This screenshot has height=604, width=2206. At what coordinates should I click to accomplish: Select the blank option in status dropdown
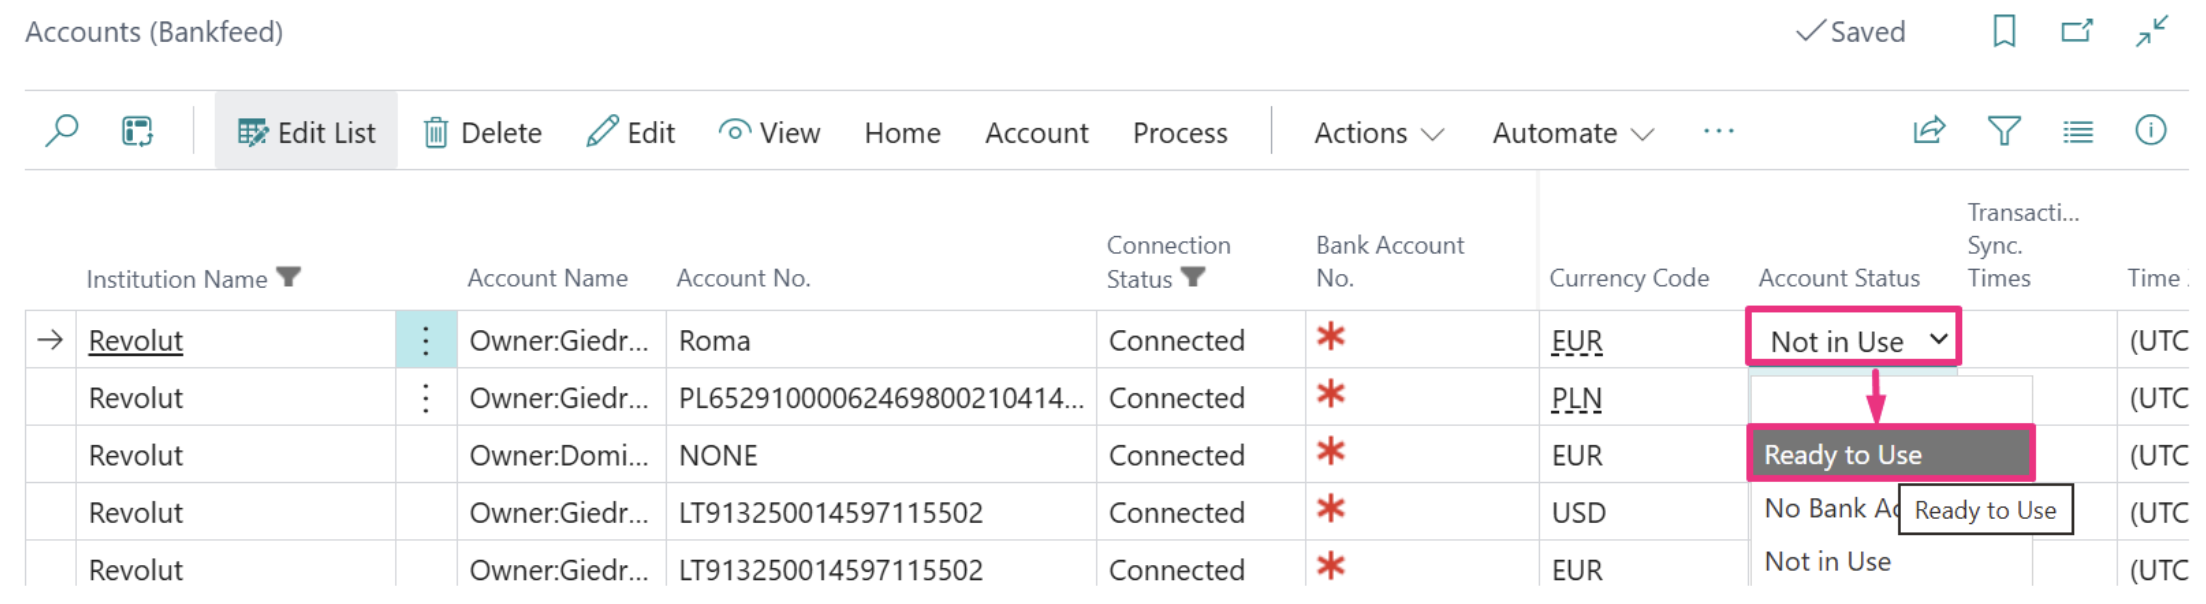point(1890,400)
